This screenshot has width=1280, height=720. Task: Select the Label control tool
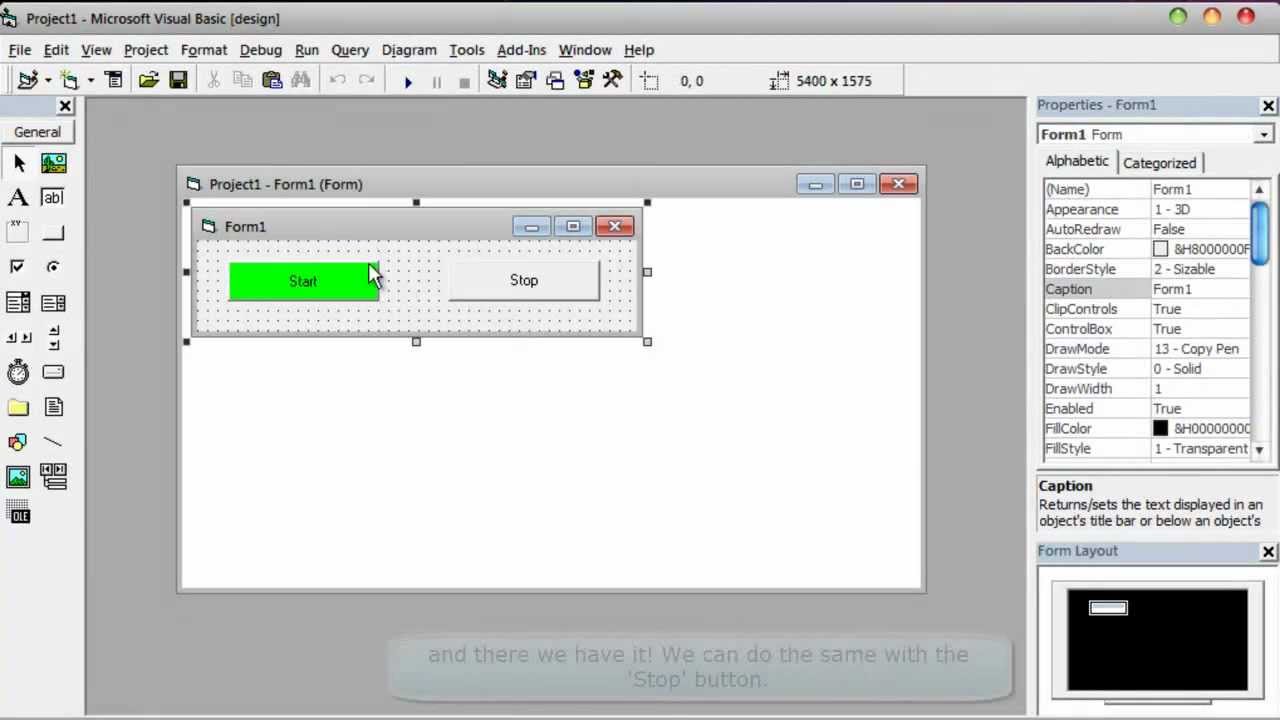(18, 198)
